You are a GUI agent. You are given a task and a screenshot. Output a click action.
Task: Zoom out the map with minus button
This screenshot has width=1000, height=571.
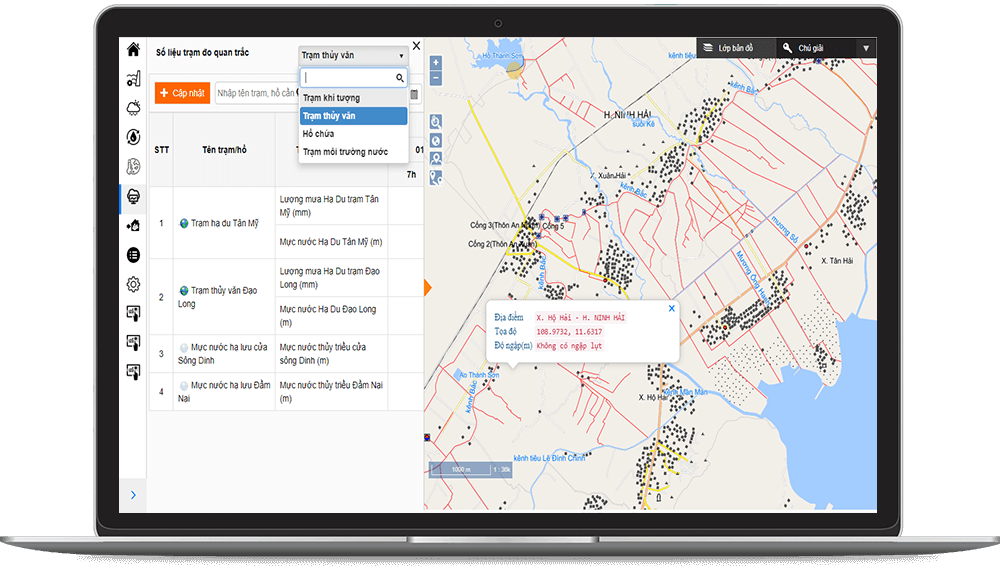pyautogui.click(x=435, y=77)
